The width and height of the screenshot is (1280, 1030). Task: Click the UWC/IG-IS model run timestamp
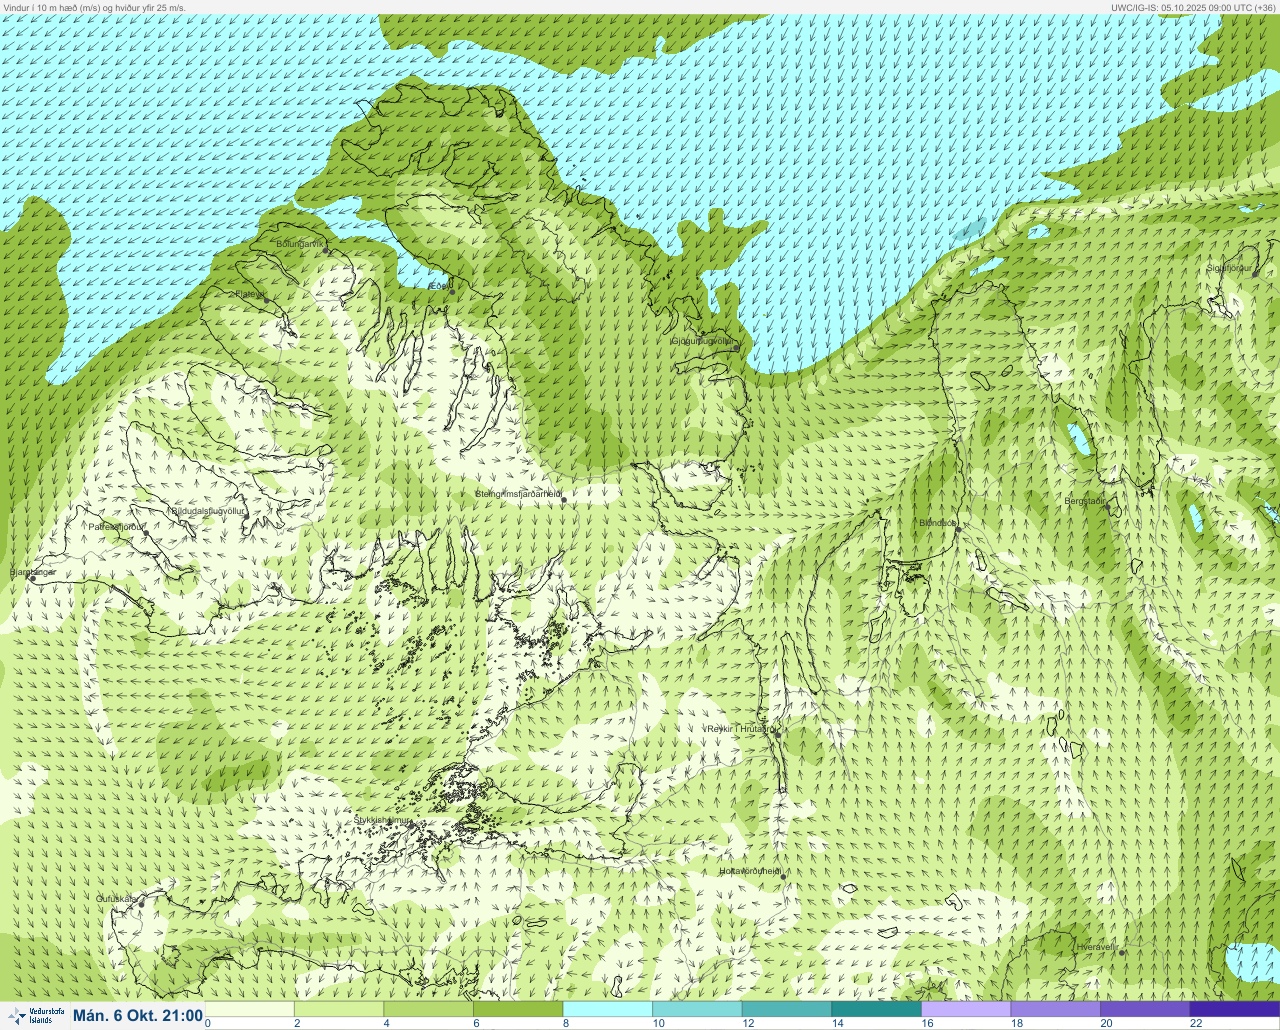pyautogui.click(x=1192, y=7)
